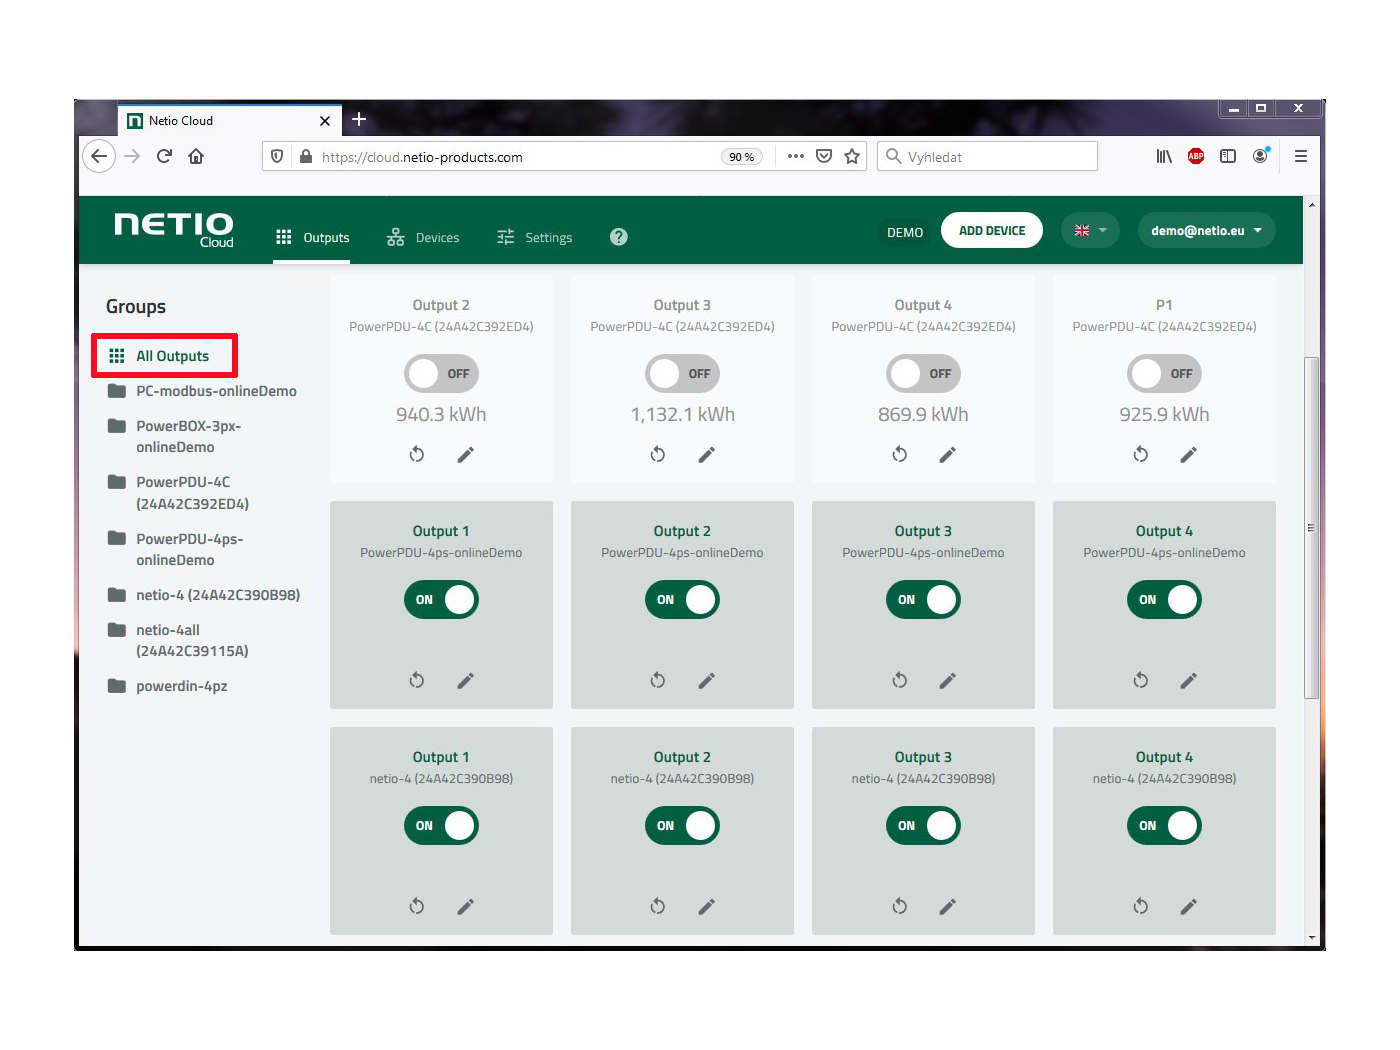This screenshot has height=1050, width=1400.
Task: Switch to the Devices tab
Action: click(x=423, y=238)
